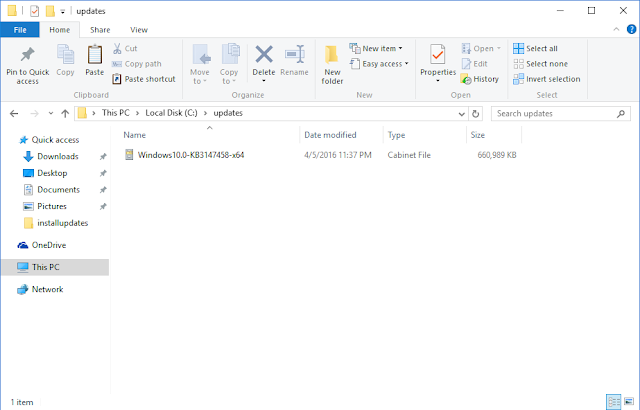640x410 pixels.
Task: Expand the Properties dropdown arrow
Action: tap(438, 81)
